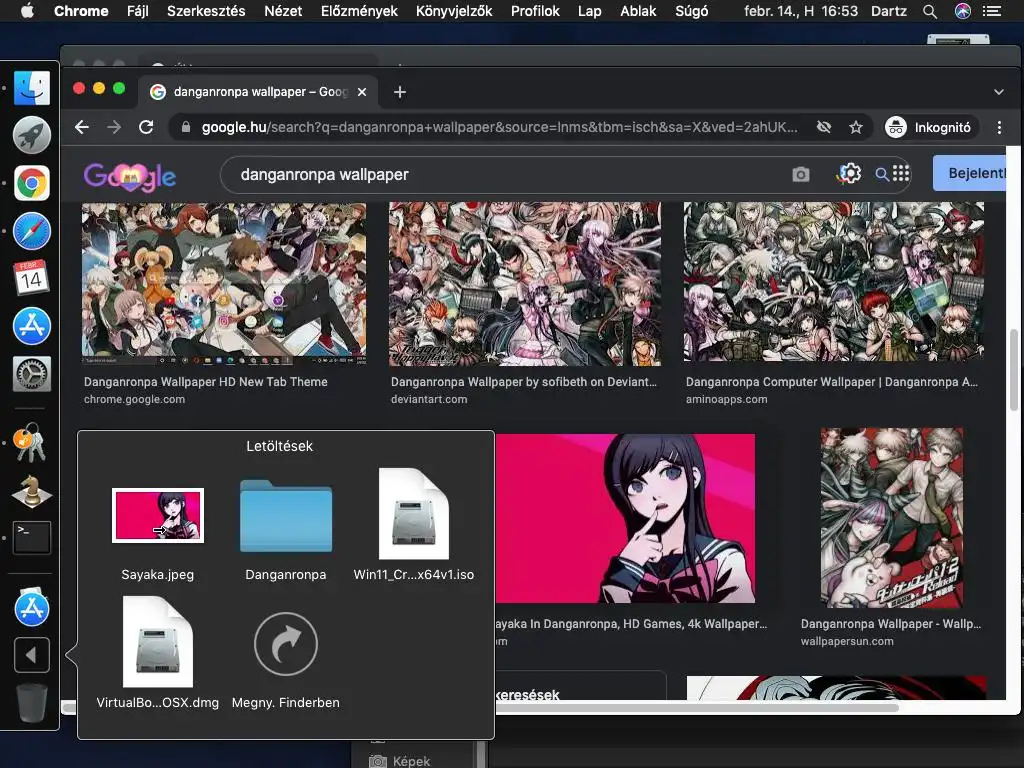Viewport: 1024px width, 768px height.
Task: Open Safari compass icon in Dock
Action: pyautogui.click(x=31, y=231)
